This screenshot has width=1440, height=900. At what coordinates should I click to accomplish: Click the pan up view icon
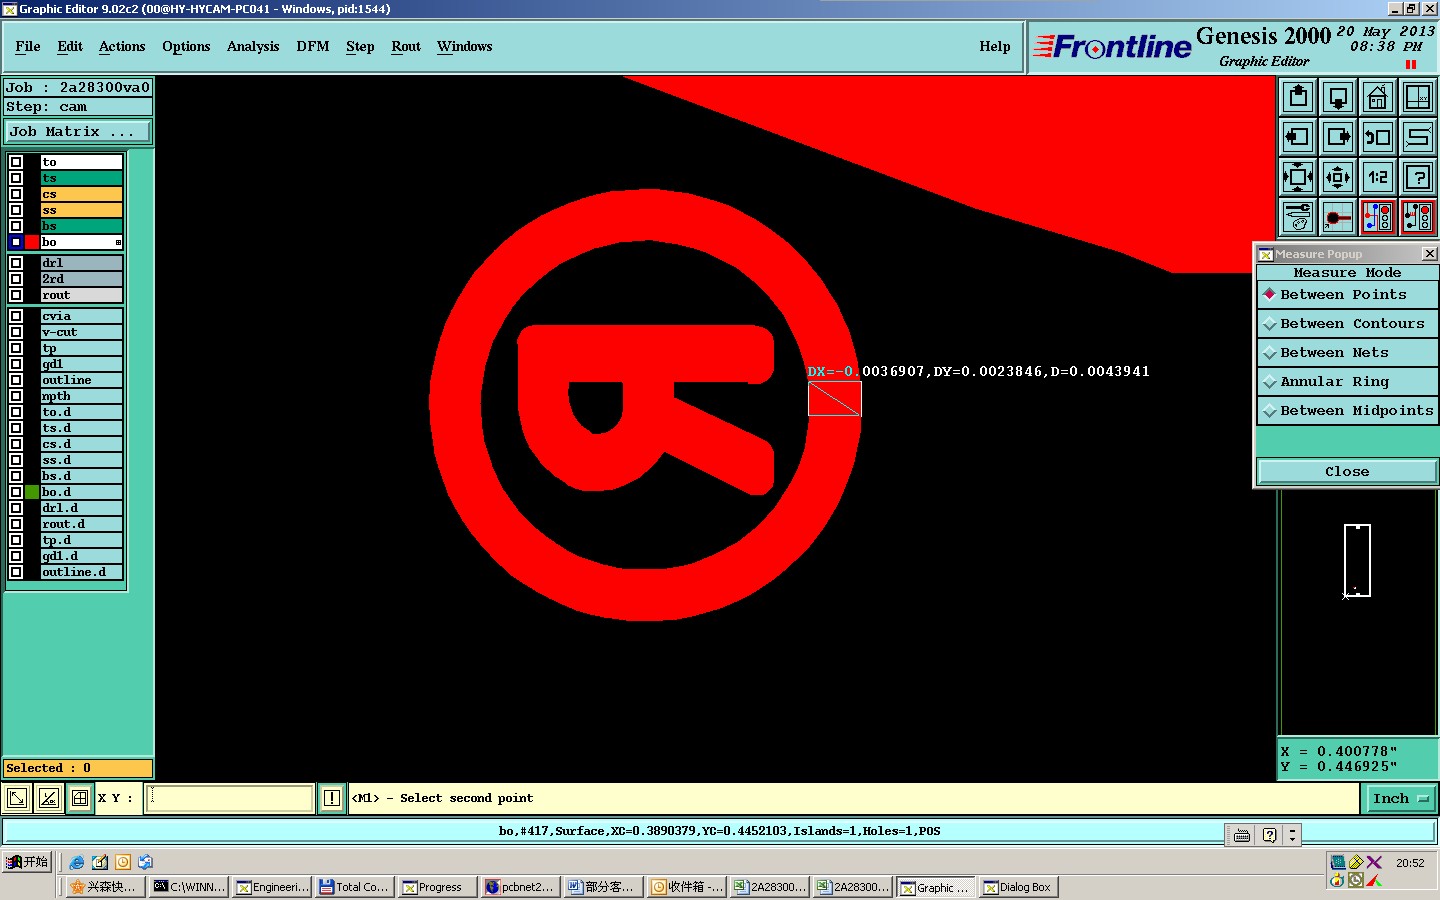coord(1298,97)
